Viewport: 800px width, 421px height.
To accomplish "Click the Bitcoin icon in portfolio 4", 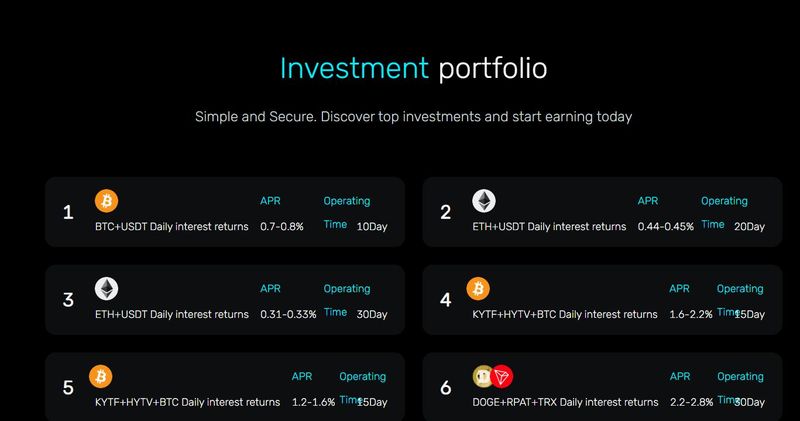I will [x=478, y=289].
